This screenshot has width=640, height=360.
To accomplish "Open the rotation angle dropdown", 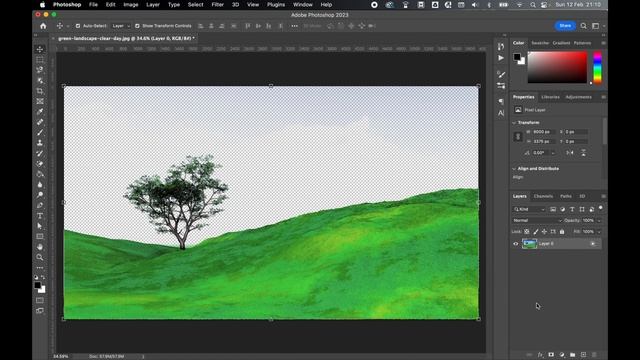I will point(553,153).
